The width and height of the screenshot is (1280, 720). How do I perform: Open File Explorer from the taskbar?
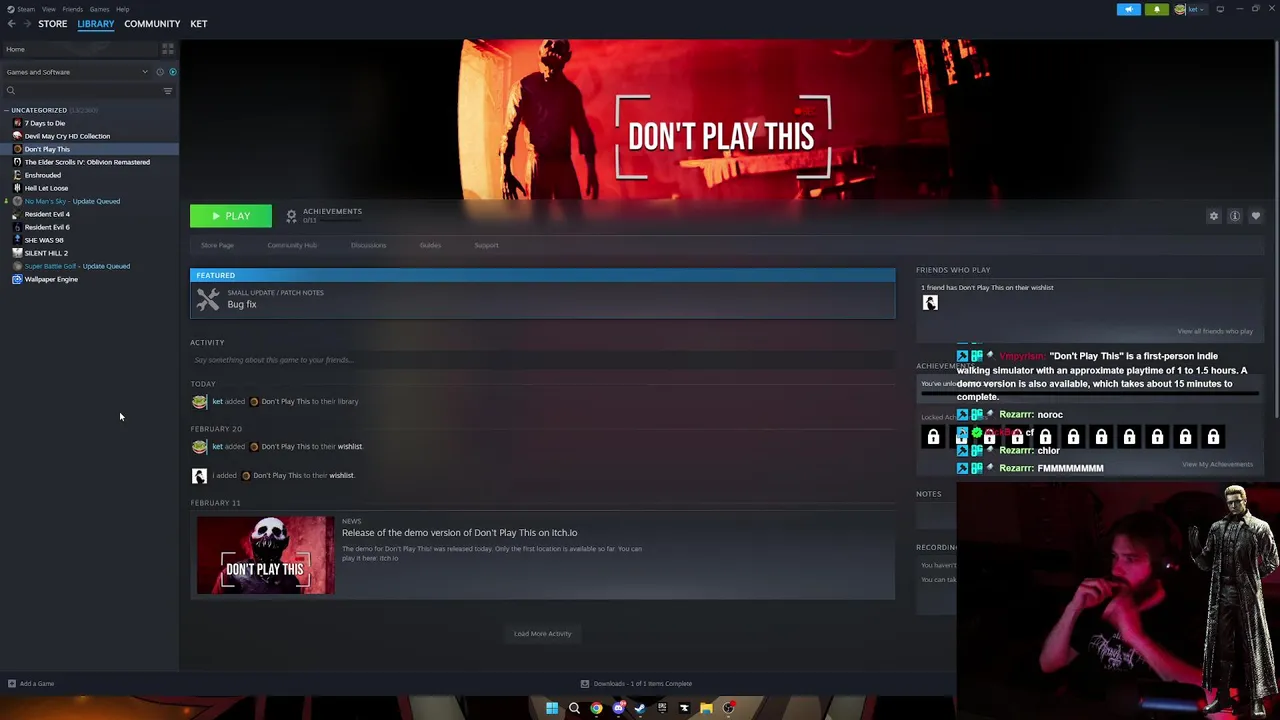point(706,708)
